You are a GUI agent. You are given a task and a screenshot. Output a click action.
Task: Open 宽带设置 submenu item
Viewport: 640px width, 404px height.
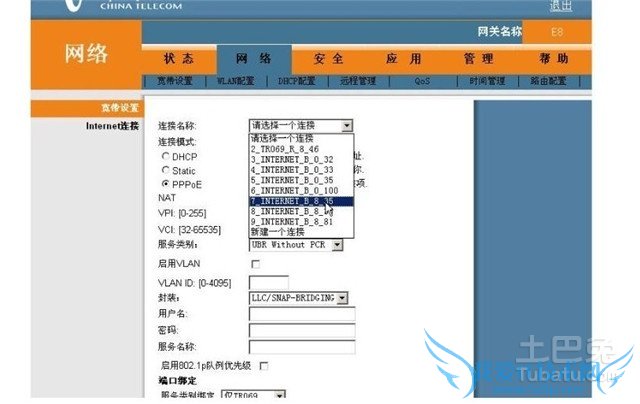pos(175,81)
